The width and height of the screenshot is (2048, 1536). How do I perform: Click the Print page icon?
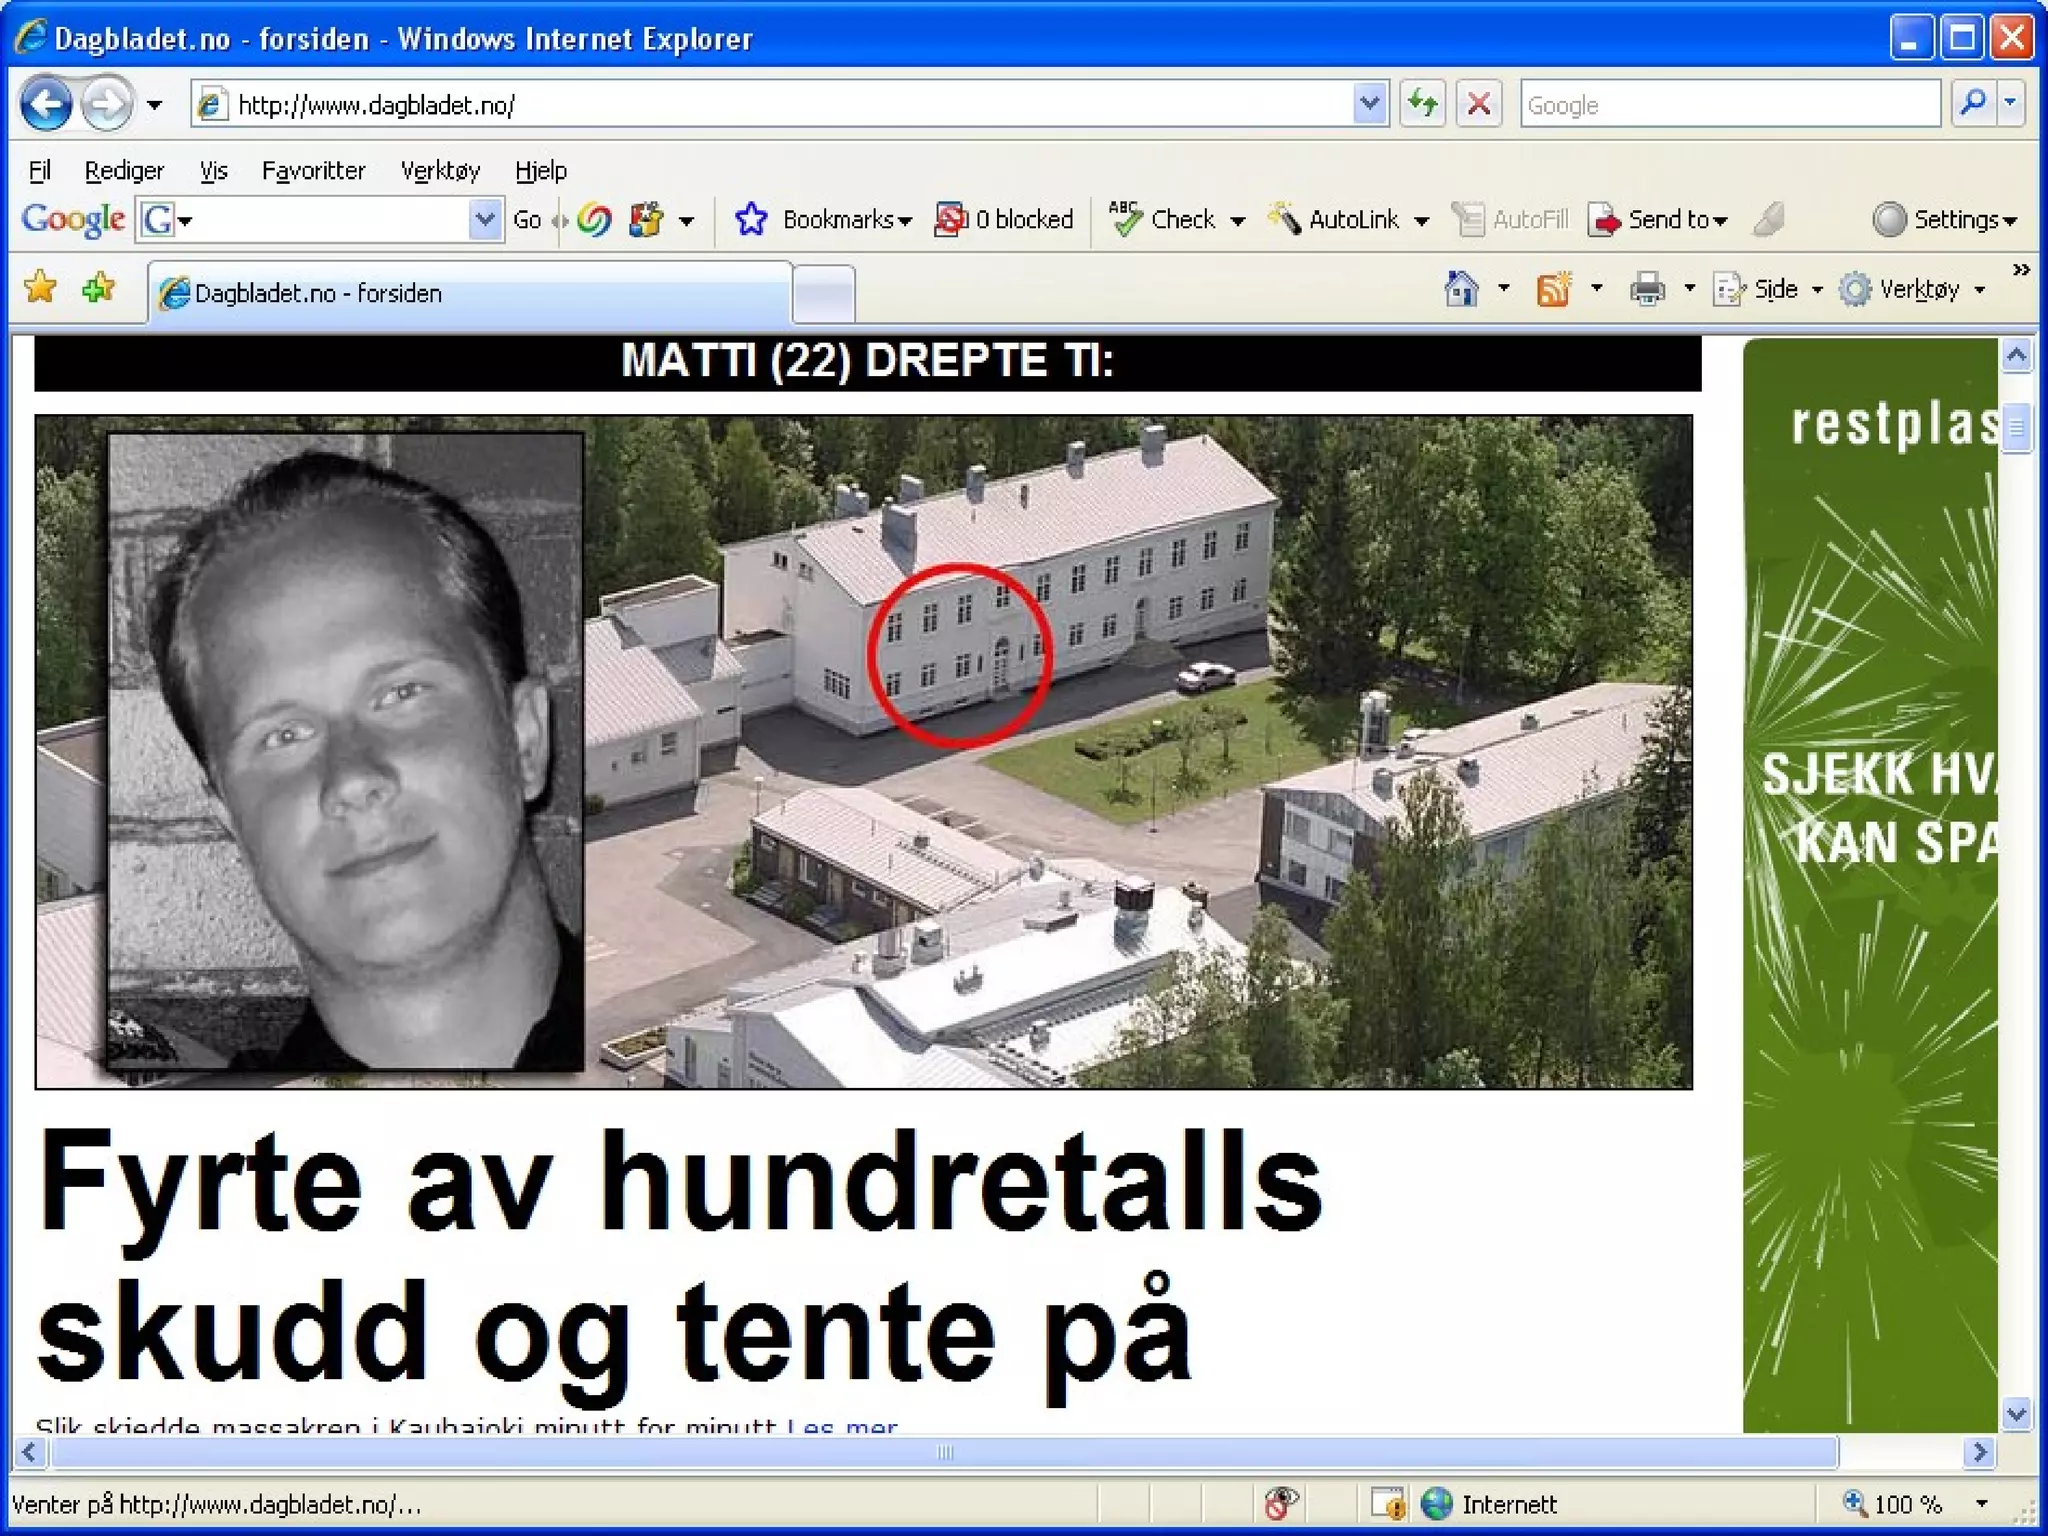[x=1646, y=289]
